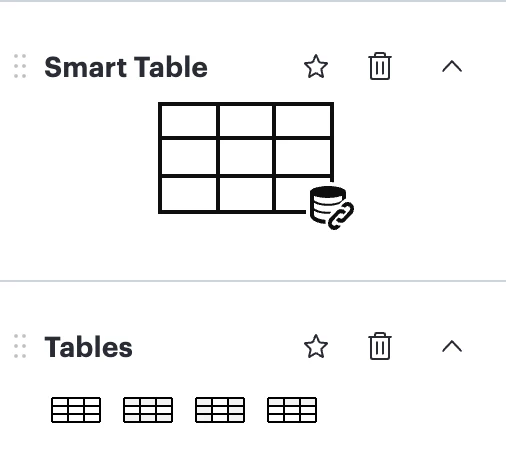This screenshot has height=472, width=506.
Task: Click the chain link symbol on the database badge
Action: point(341,217)
